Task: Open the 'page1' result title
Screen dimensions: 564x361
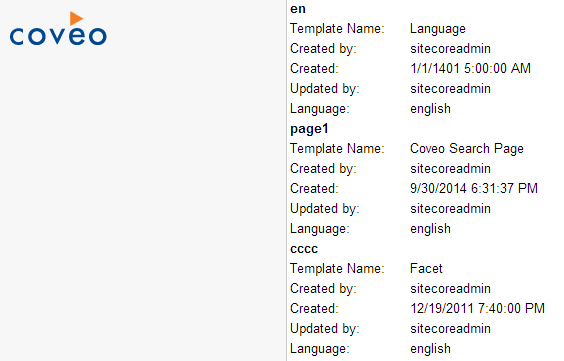Action: tap(309, 129)
